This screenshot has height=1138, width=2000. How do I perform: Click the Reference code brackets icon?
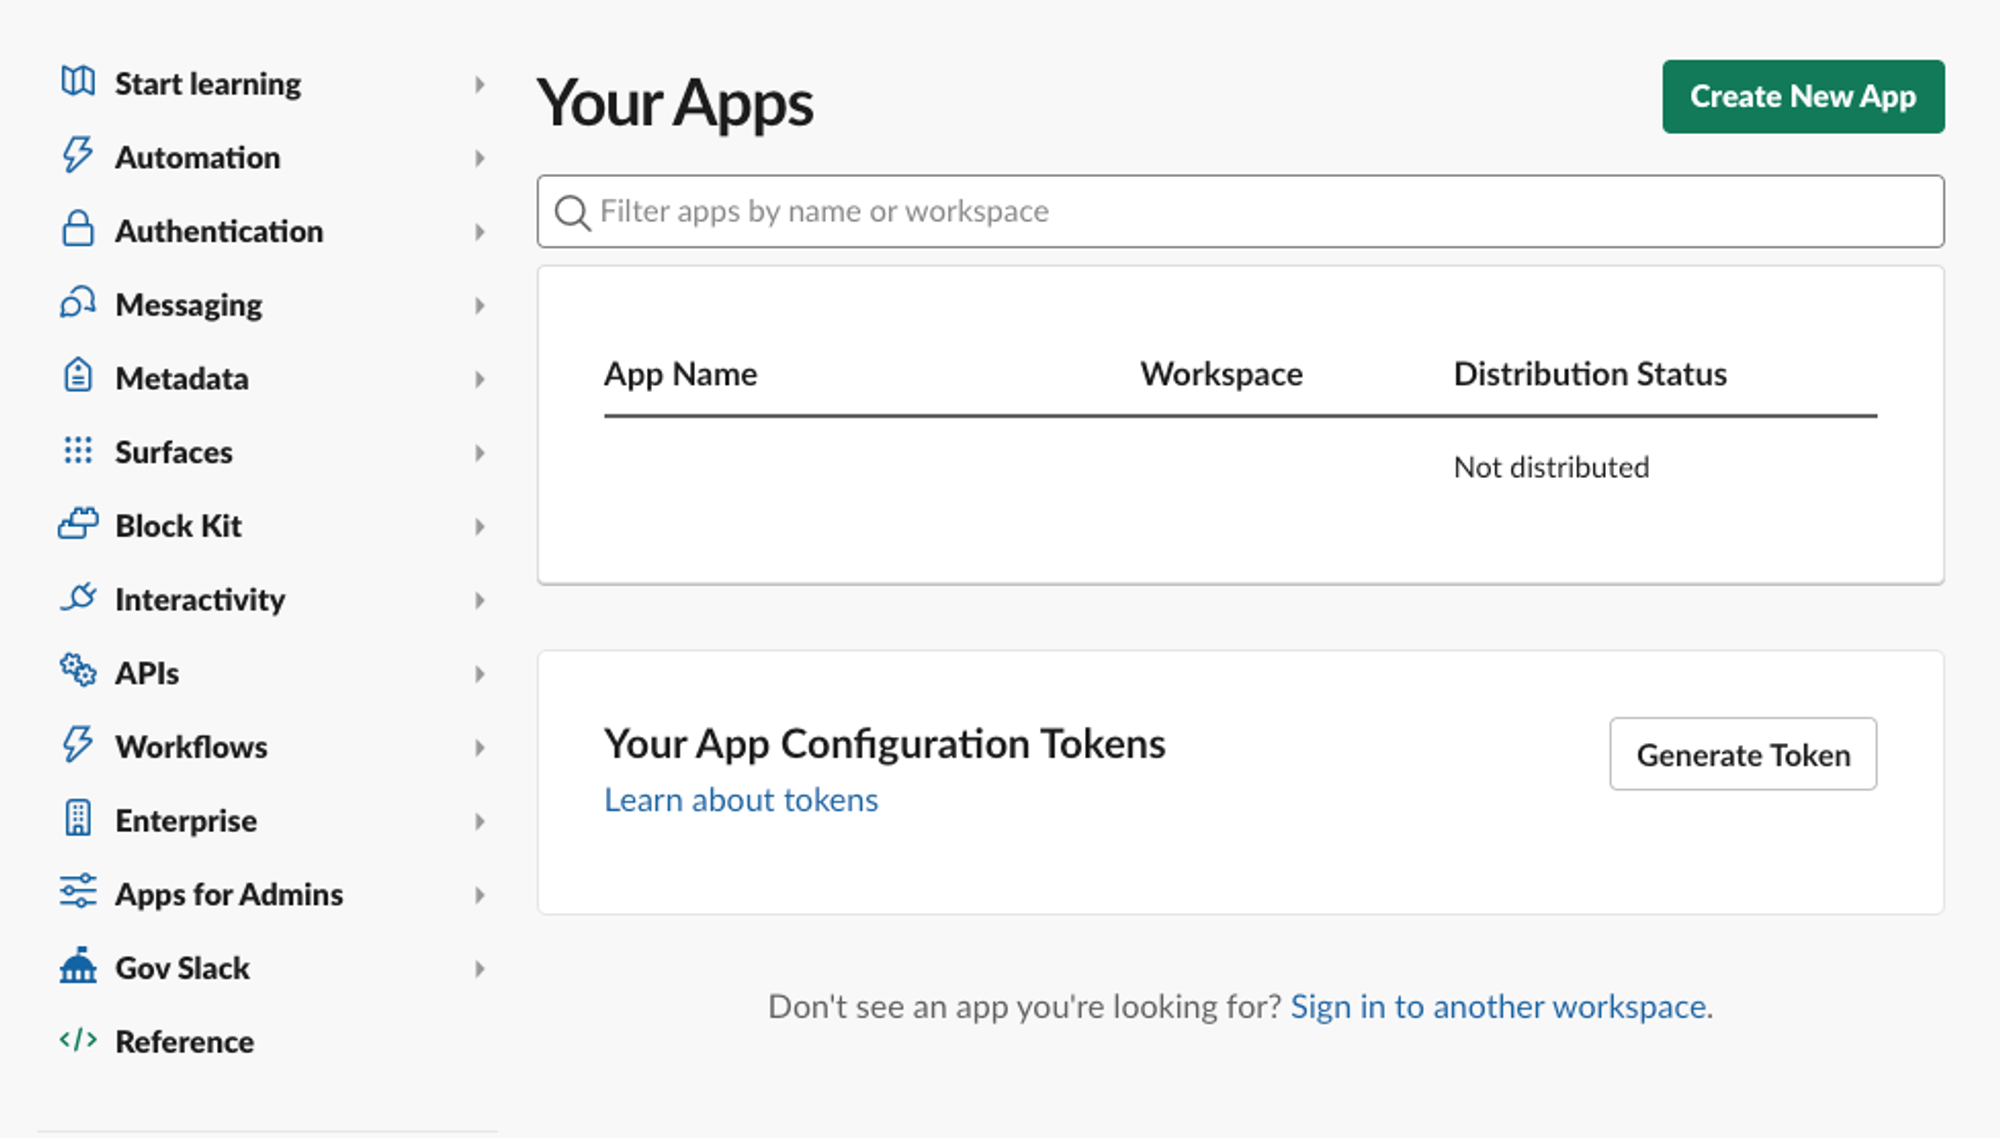click(x=78, y=1040)
